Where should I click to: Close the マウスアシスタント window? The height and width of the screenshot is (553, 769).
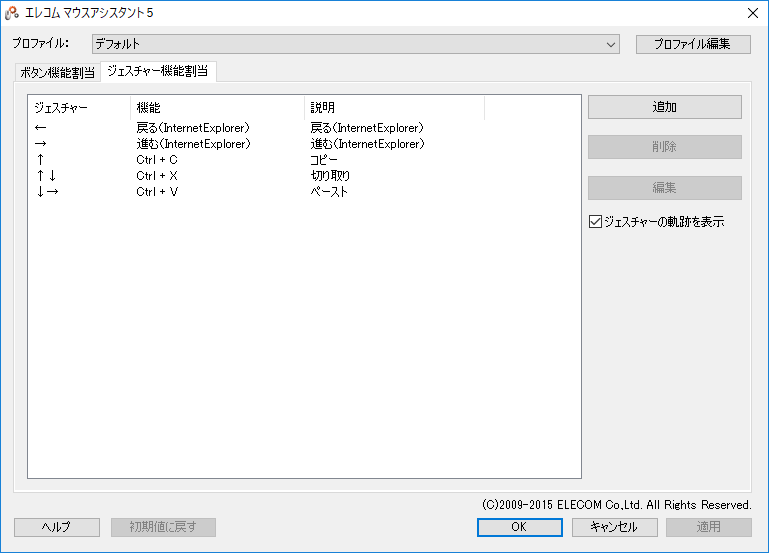[752, 13]
